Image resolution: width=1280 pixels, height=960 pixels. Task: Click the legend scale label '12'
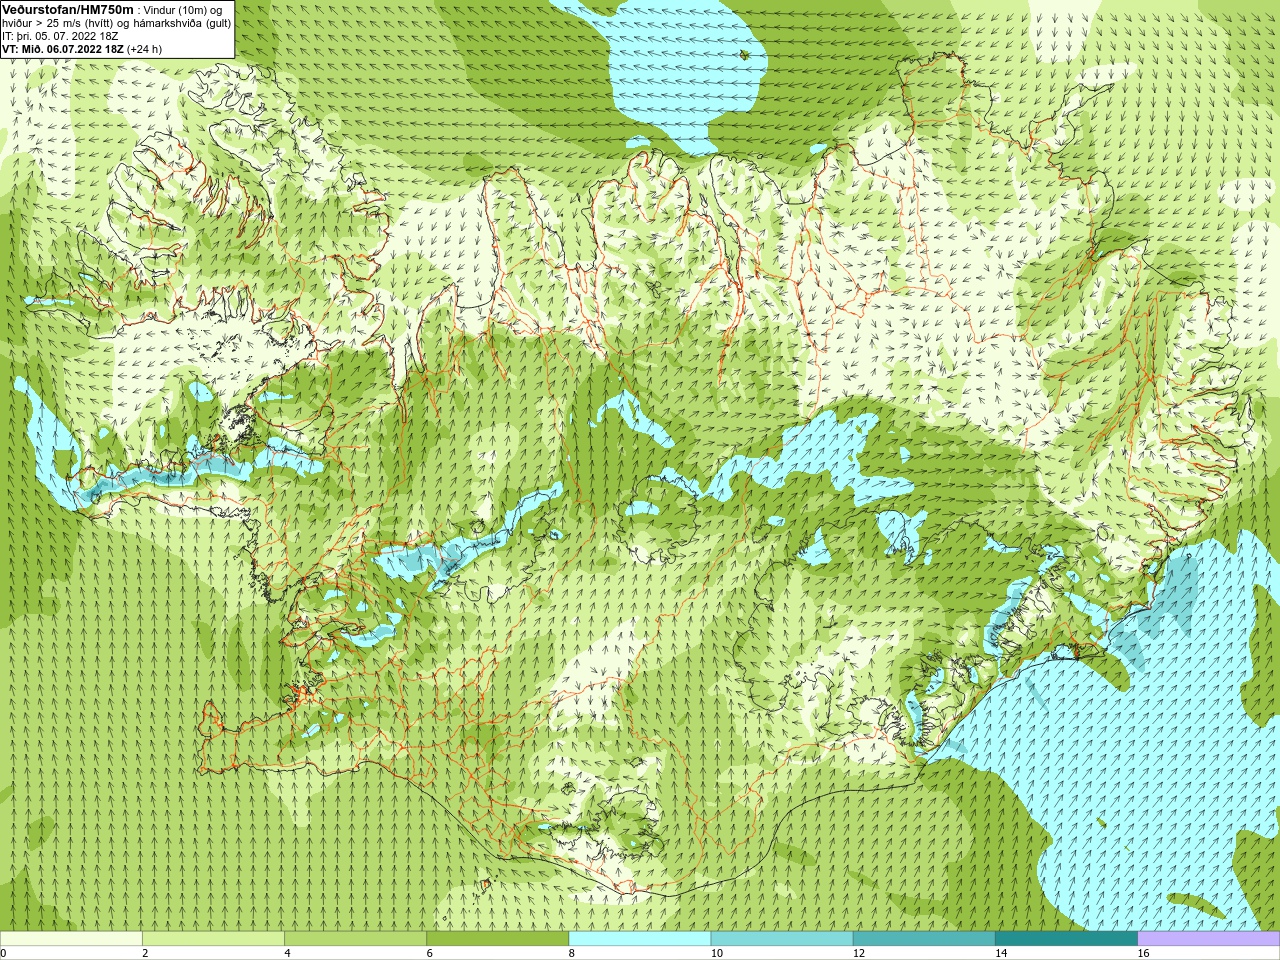(858, 953)
